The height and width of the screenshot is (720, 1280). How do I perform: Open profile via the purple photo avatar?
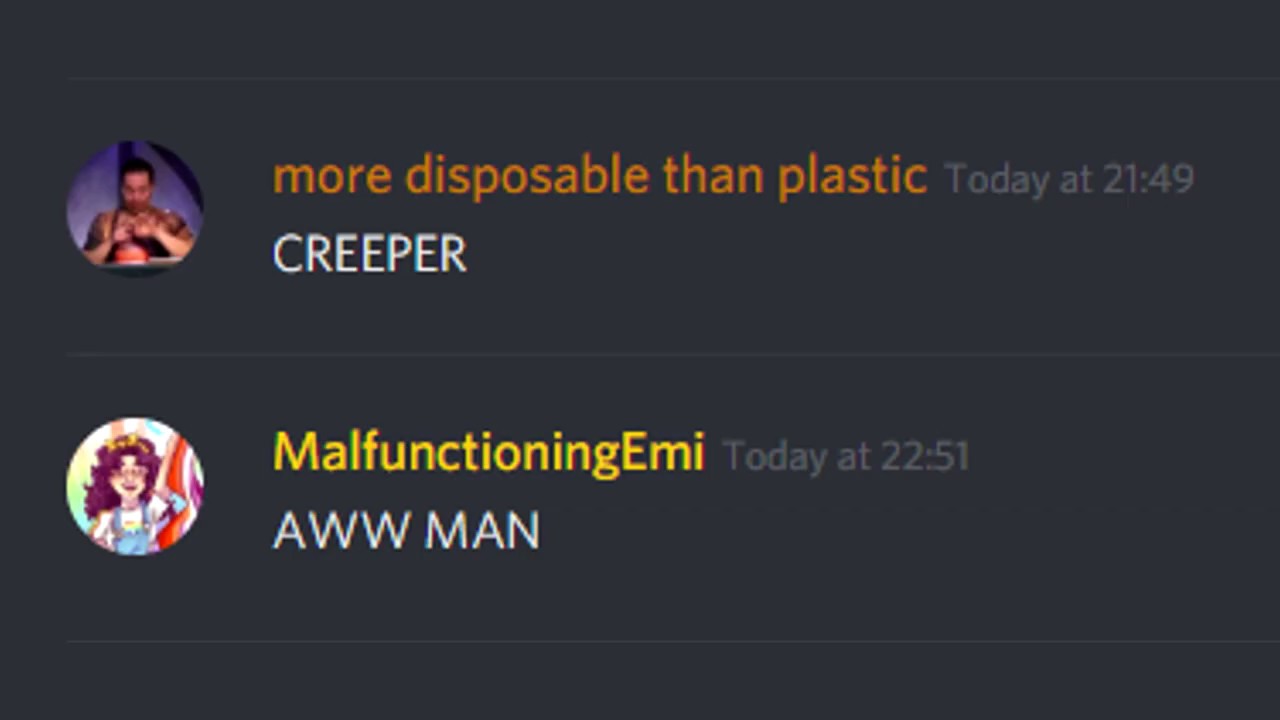[135, 209]
